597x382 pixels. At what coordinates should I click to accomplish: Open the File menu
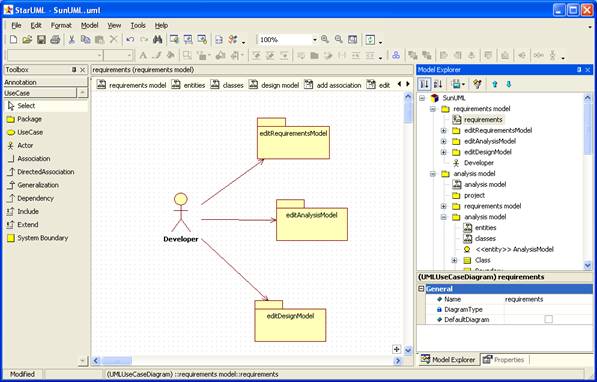pos(16,26)
